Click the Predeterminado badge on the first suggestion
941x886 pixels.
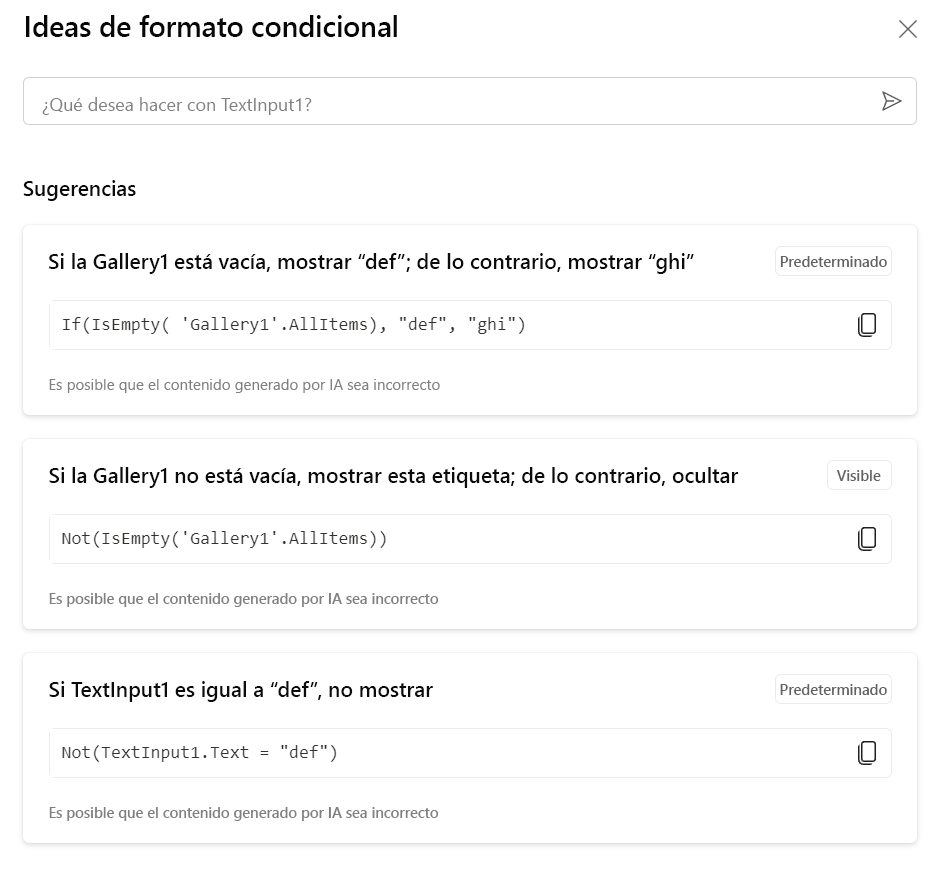[833, 262]
